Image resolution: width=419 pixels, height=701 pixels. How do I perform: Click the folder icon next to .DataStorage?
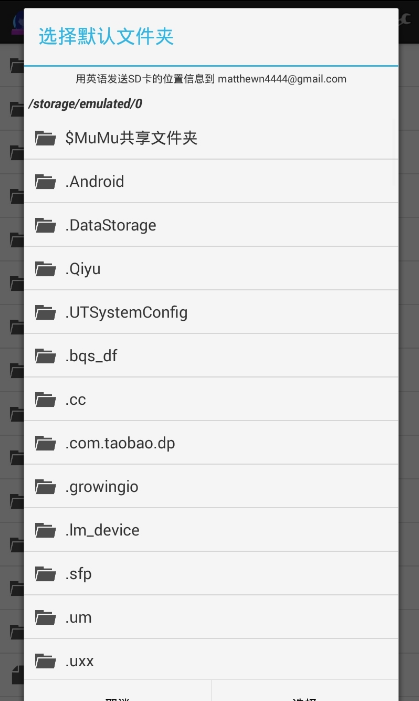pos(45,225)
